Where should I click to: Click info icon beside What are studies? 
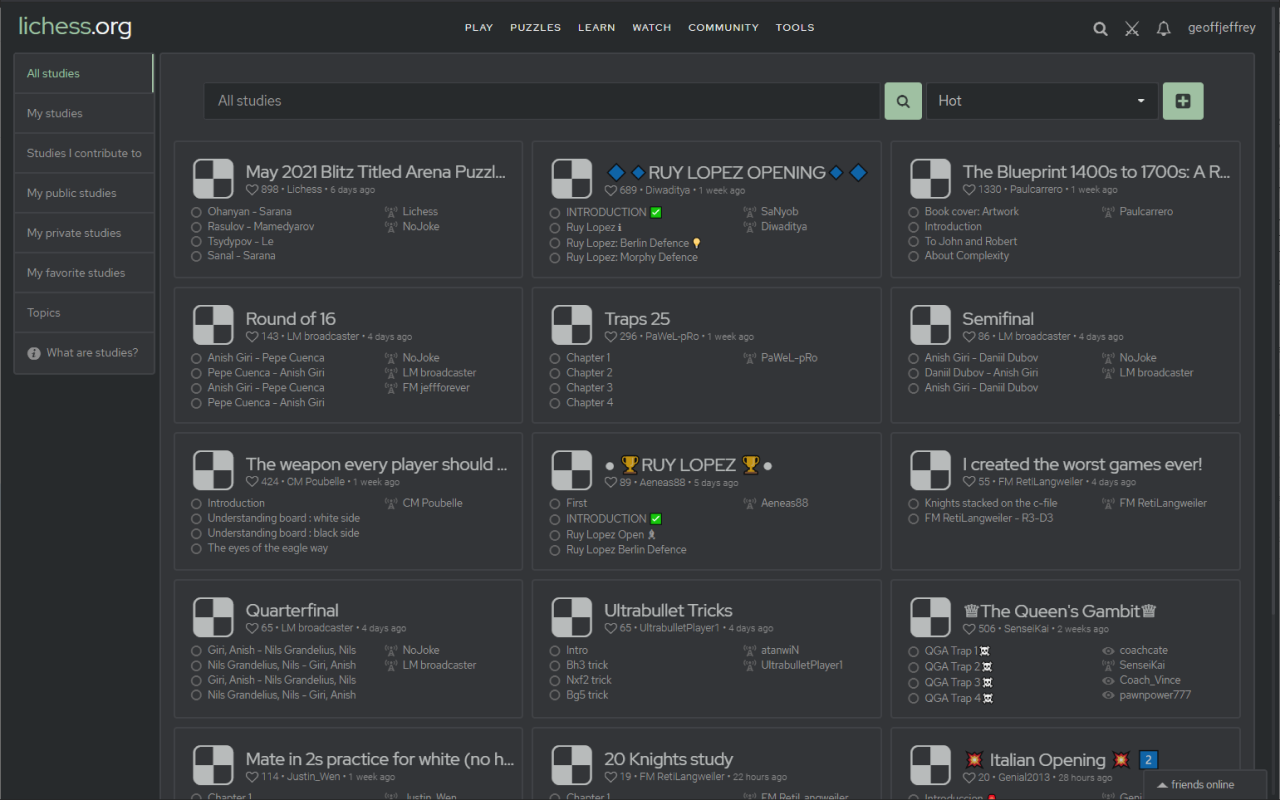pos(34,353)
